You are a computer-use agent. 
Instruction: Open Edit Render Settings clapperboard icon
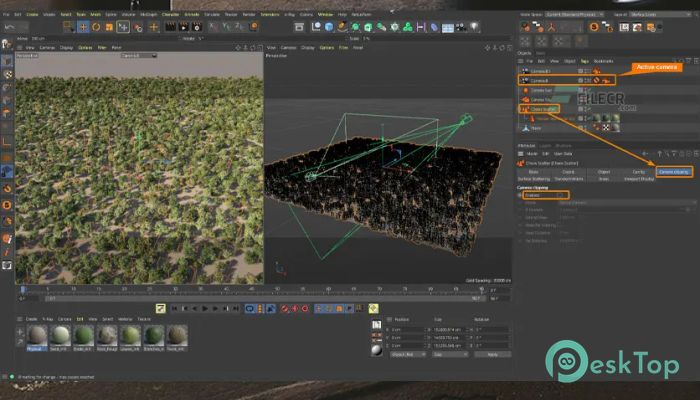click(x=197, y=27)
